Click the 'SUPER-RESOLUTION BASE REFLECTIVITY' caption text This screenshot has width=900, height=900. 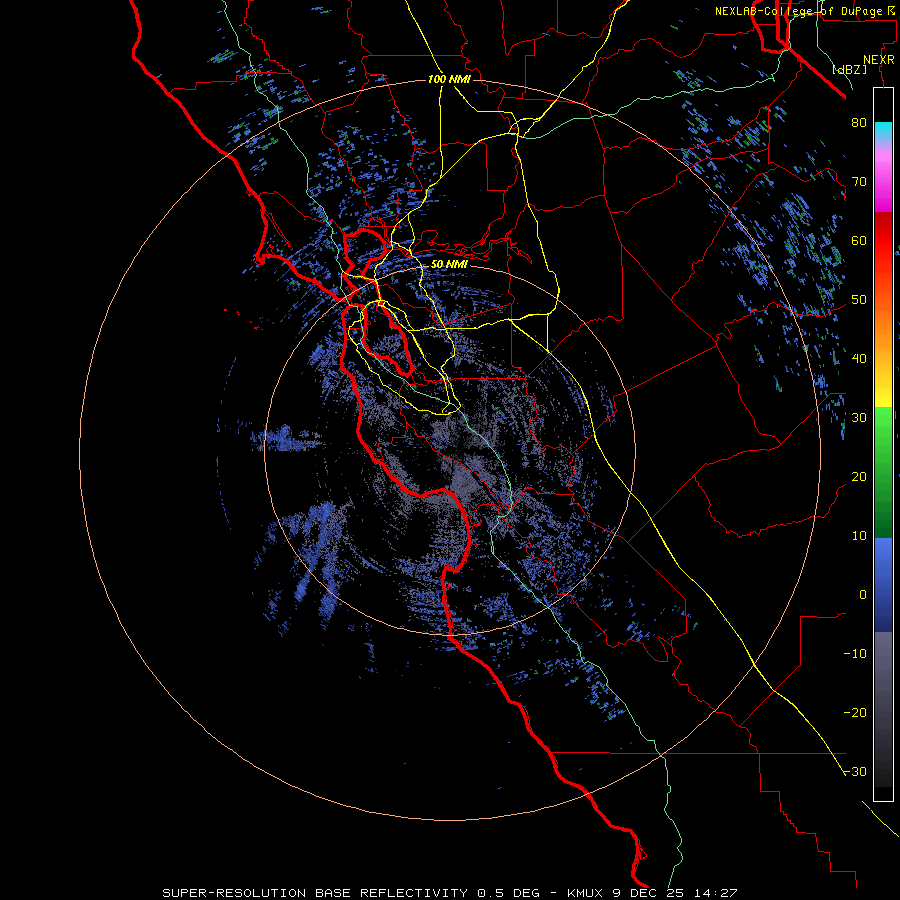[313, 893]
